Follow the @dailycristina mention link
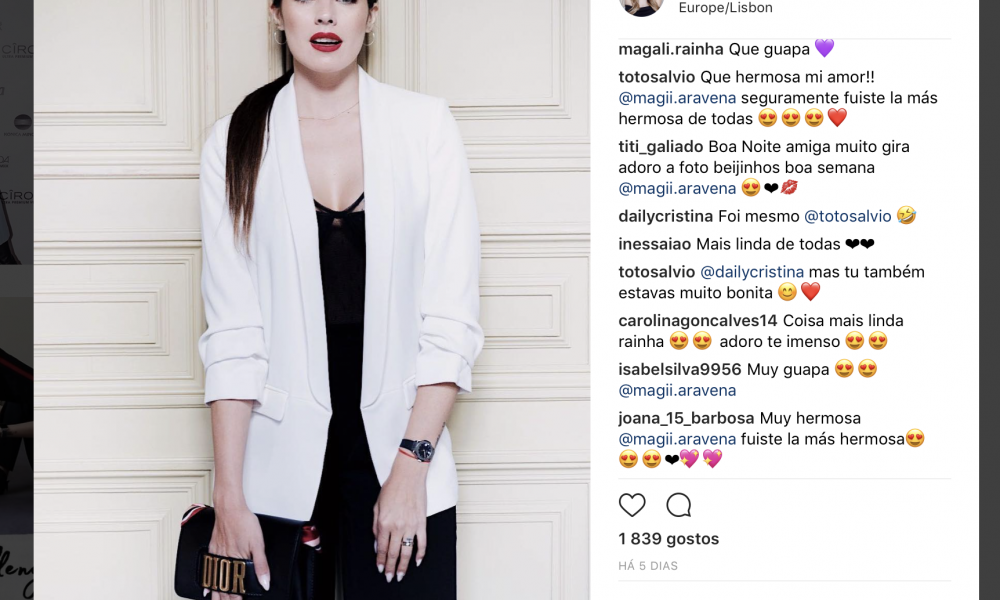The image size is (1000, 600). [752, 272]
